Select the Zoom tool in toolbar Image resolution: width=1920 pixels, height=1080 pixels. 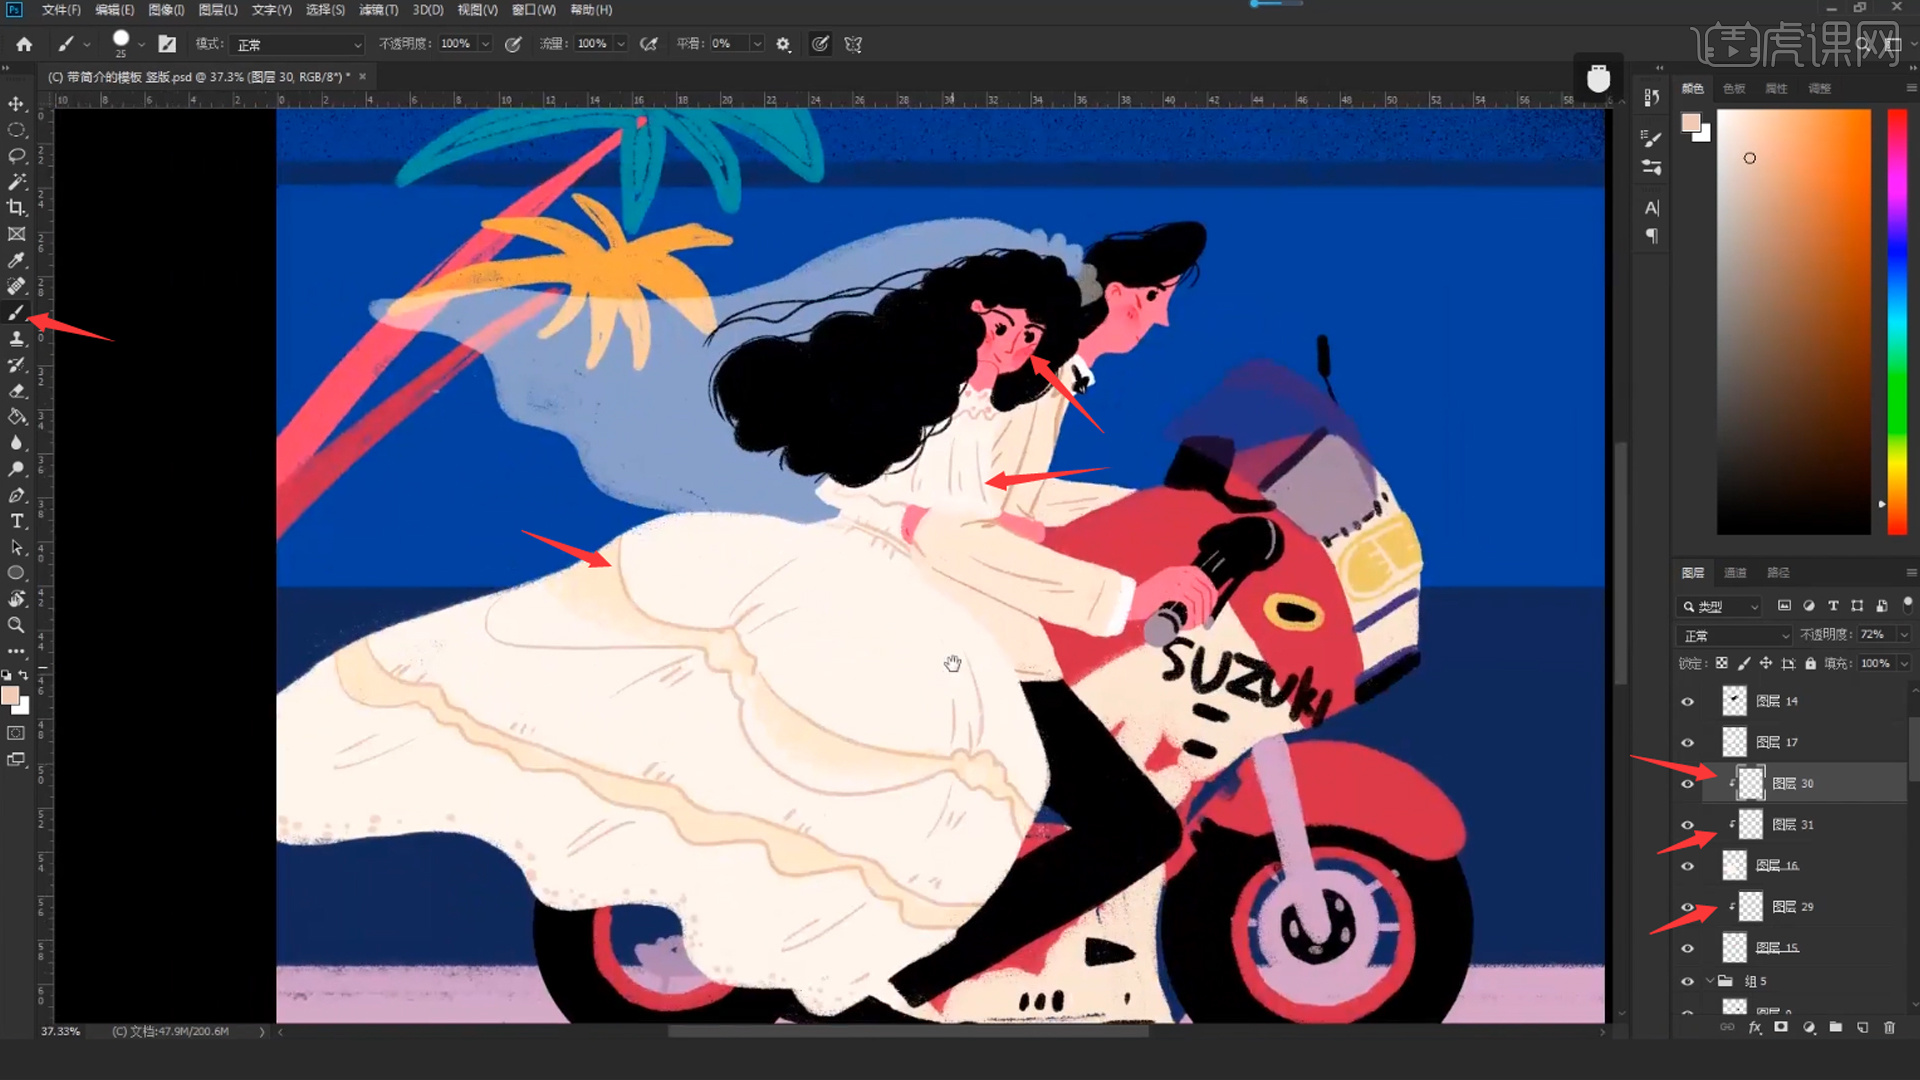16,625
